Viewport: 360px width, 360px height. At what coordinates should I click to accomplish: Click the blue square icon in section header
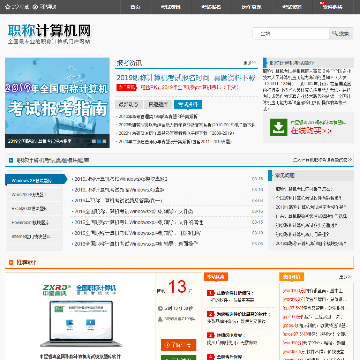[11, 160]
